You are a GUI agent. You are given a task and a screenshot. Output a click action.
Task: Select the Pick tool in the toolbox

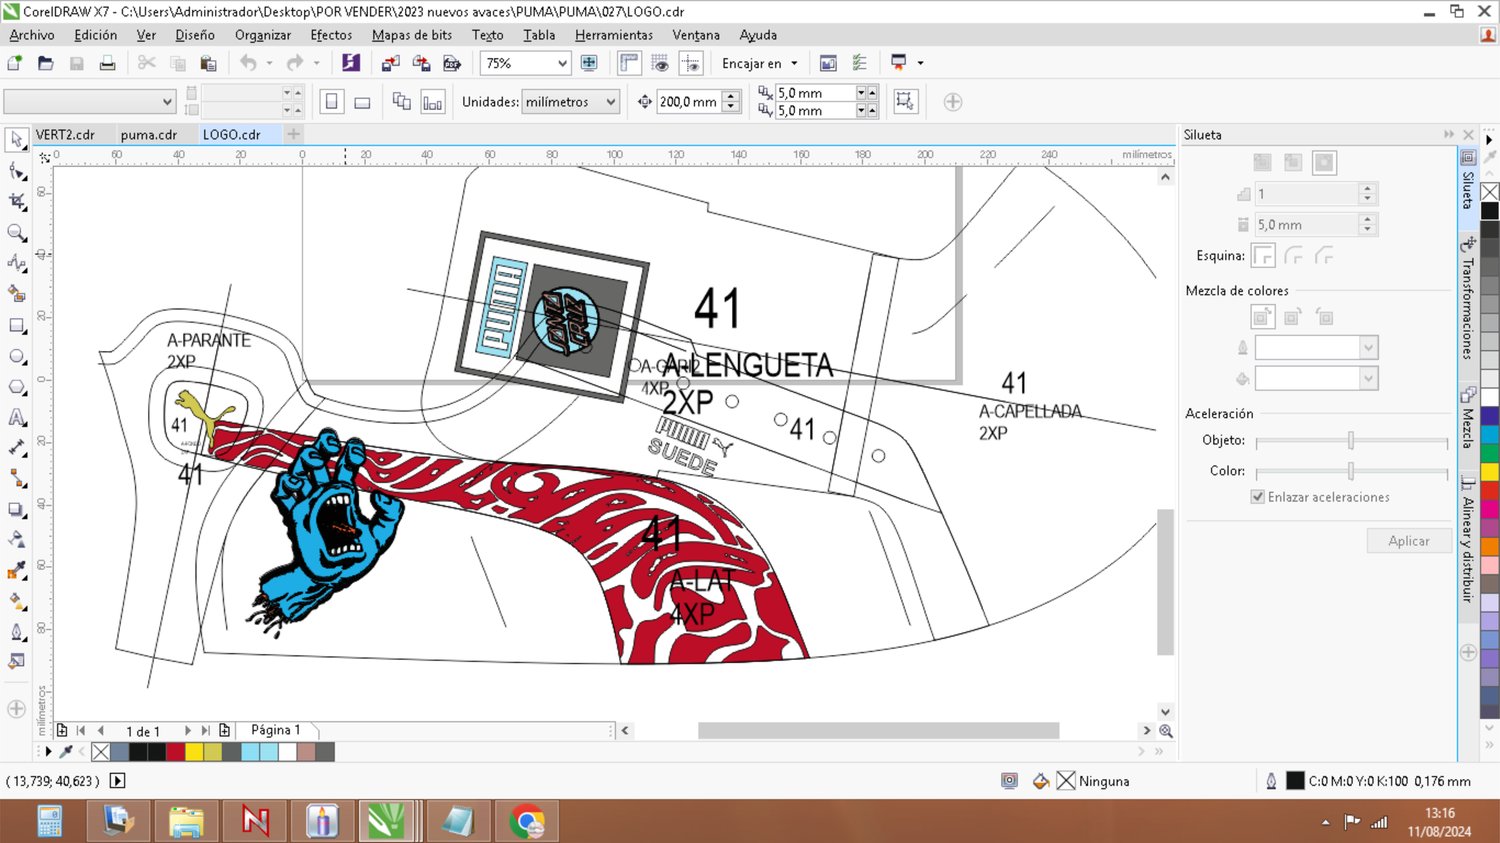(x=16, y=140)
